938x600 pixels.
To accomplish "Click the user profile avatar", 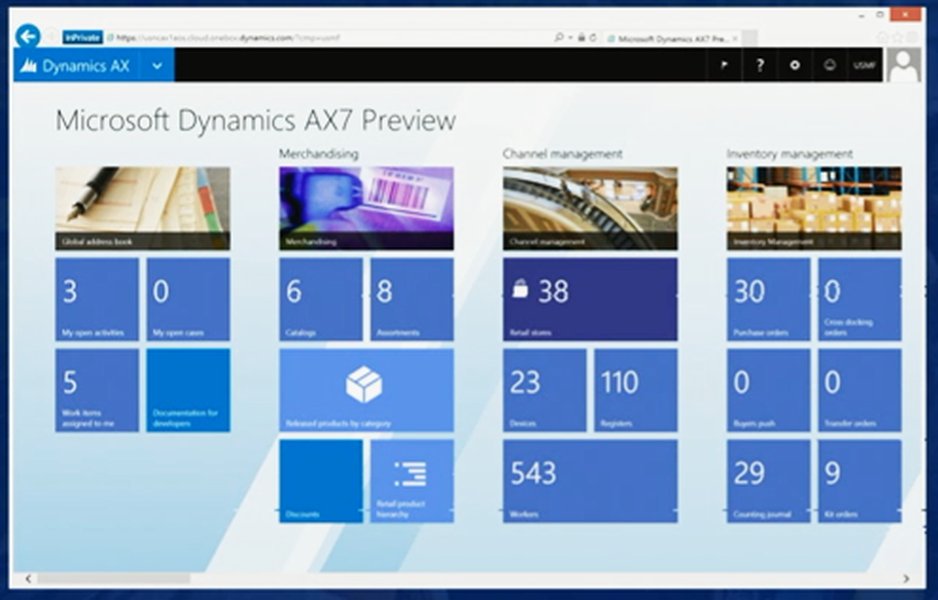I will 903,65.
